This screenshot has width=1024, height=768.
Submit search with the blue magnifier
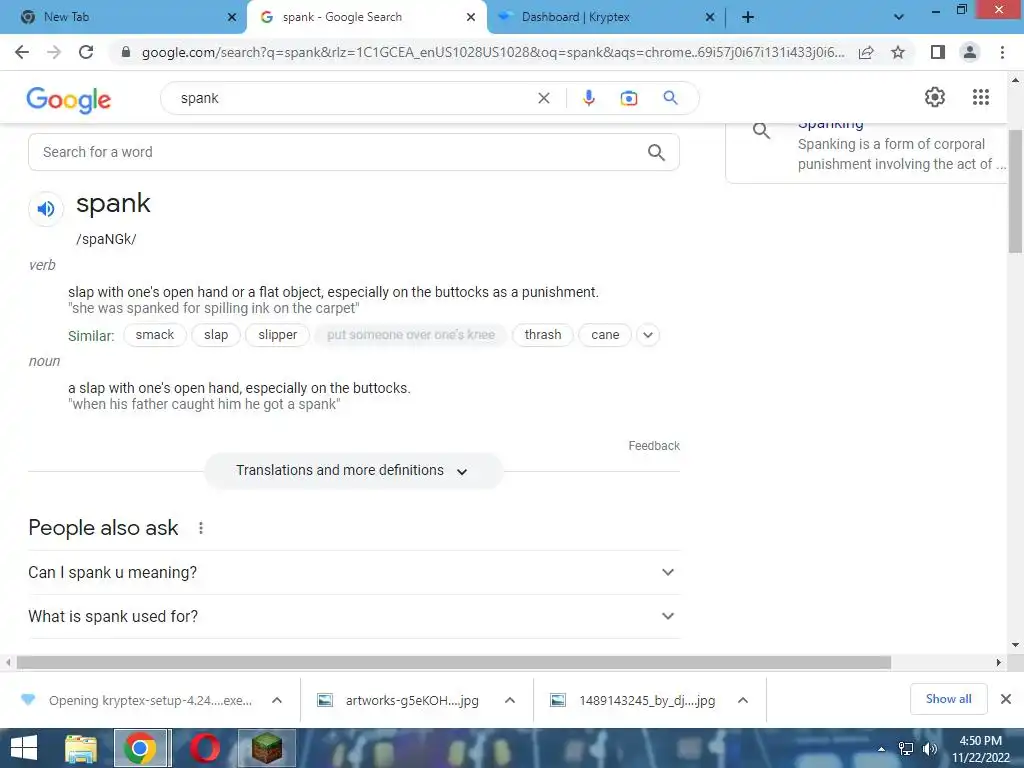click(x=670, y=98)
